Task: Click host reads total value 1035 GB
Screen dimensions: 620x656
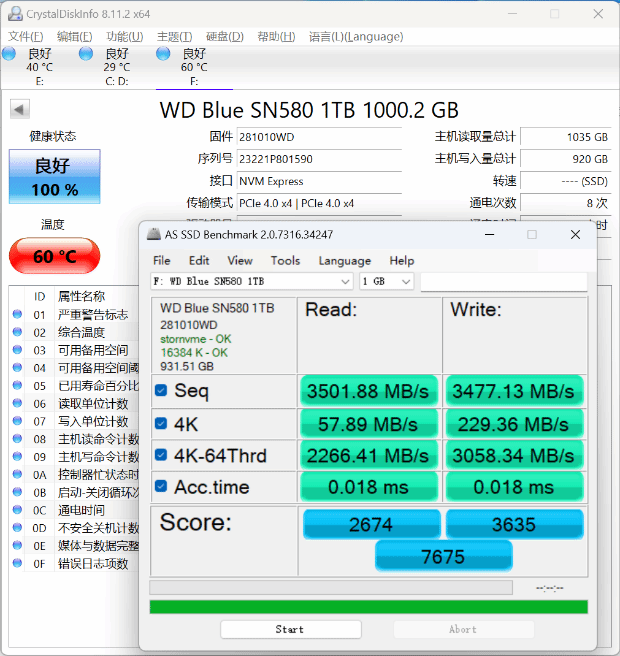Action: 565,137
